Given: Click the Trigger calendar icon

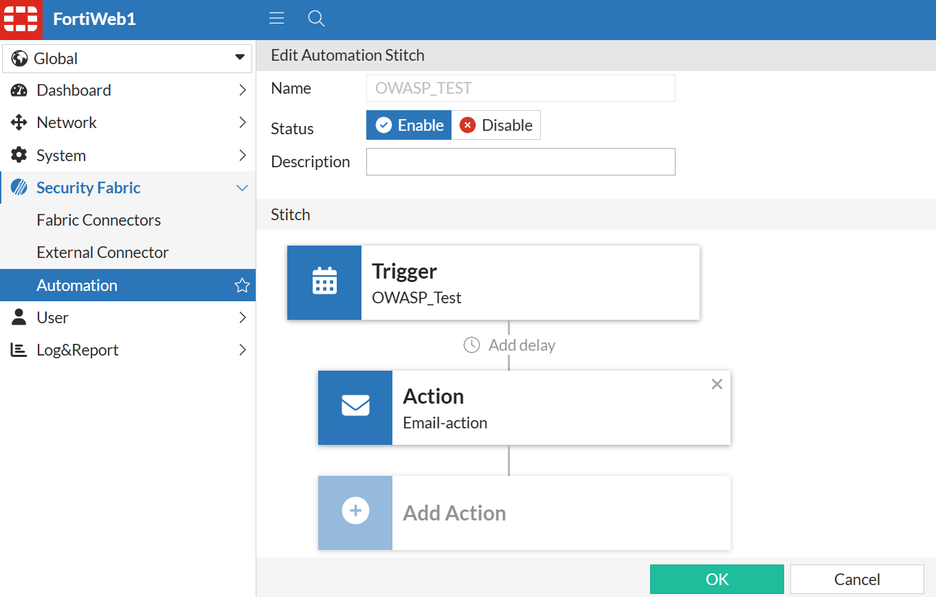Looking at the screenshot, I should 324,282.
